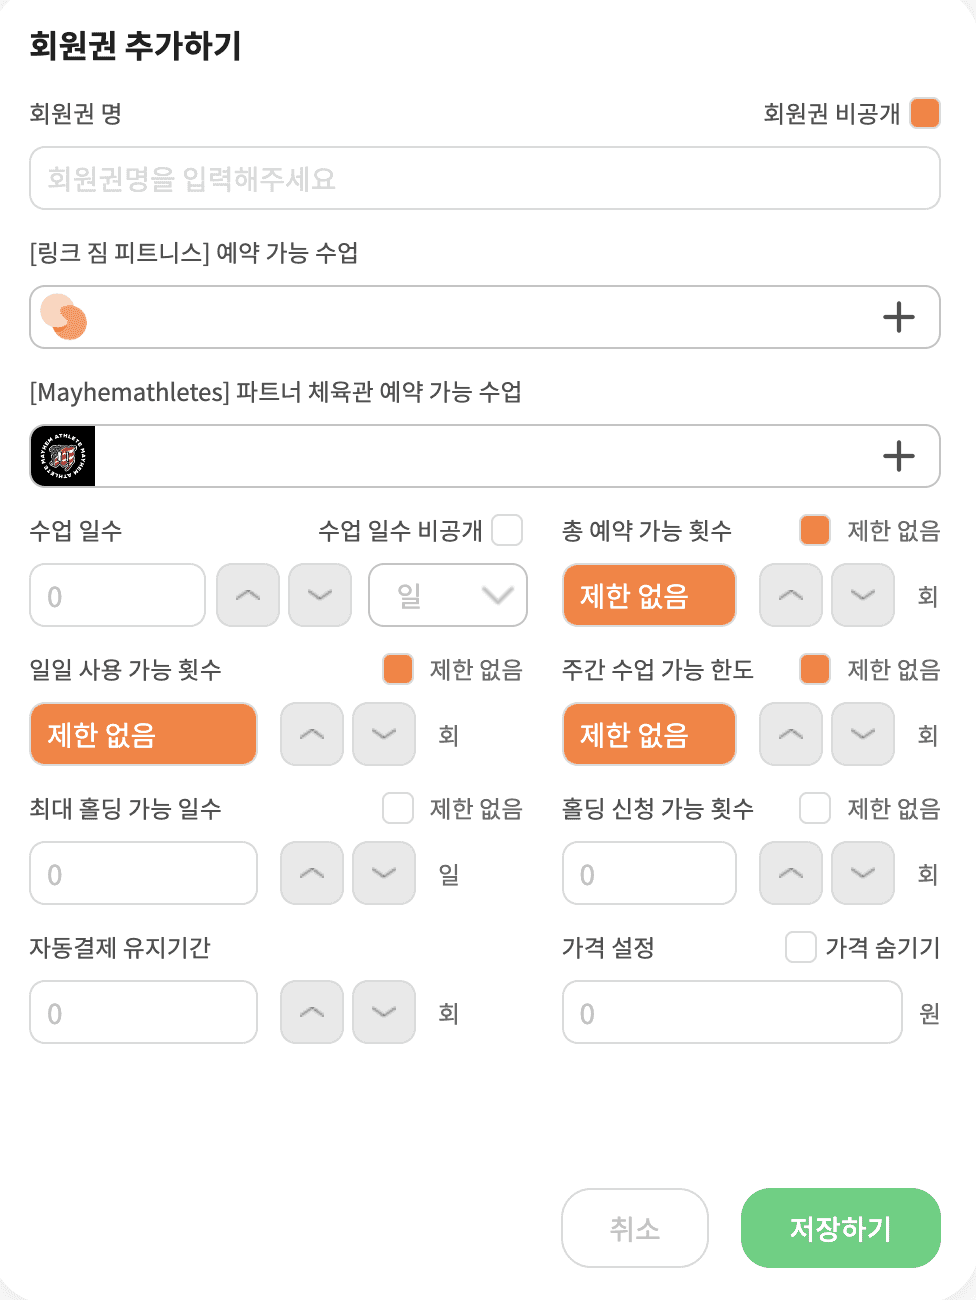
Task: Increase 수업 일수 with the up arrow
Action: coord(248,595)
